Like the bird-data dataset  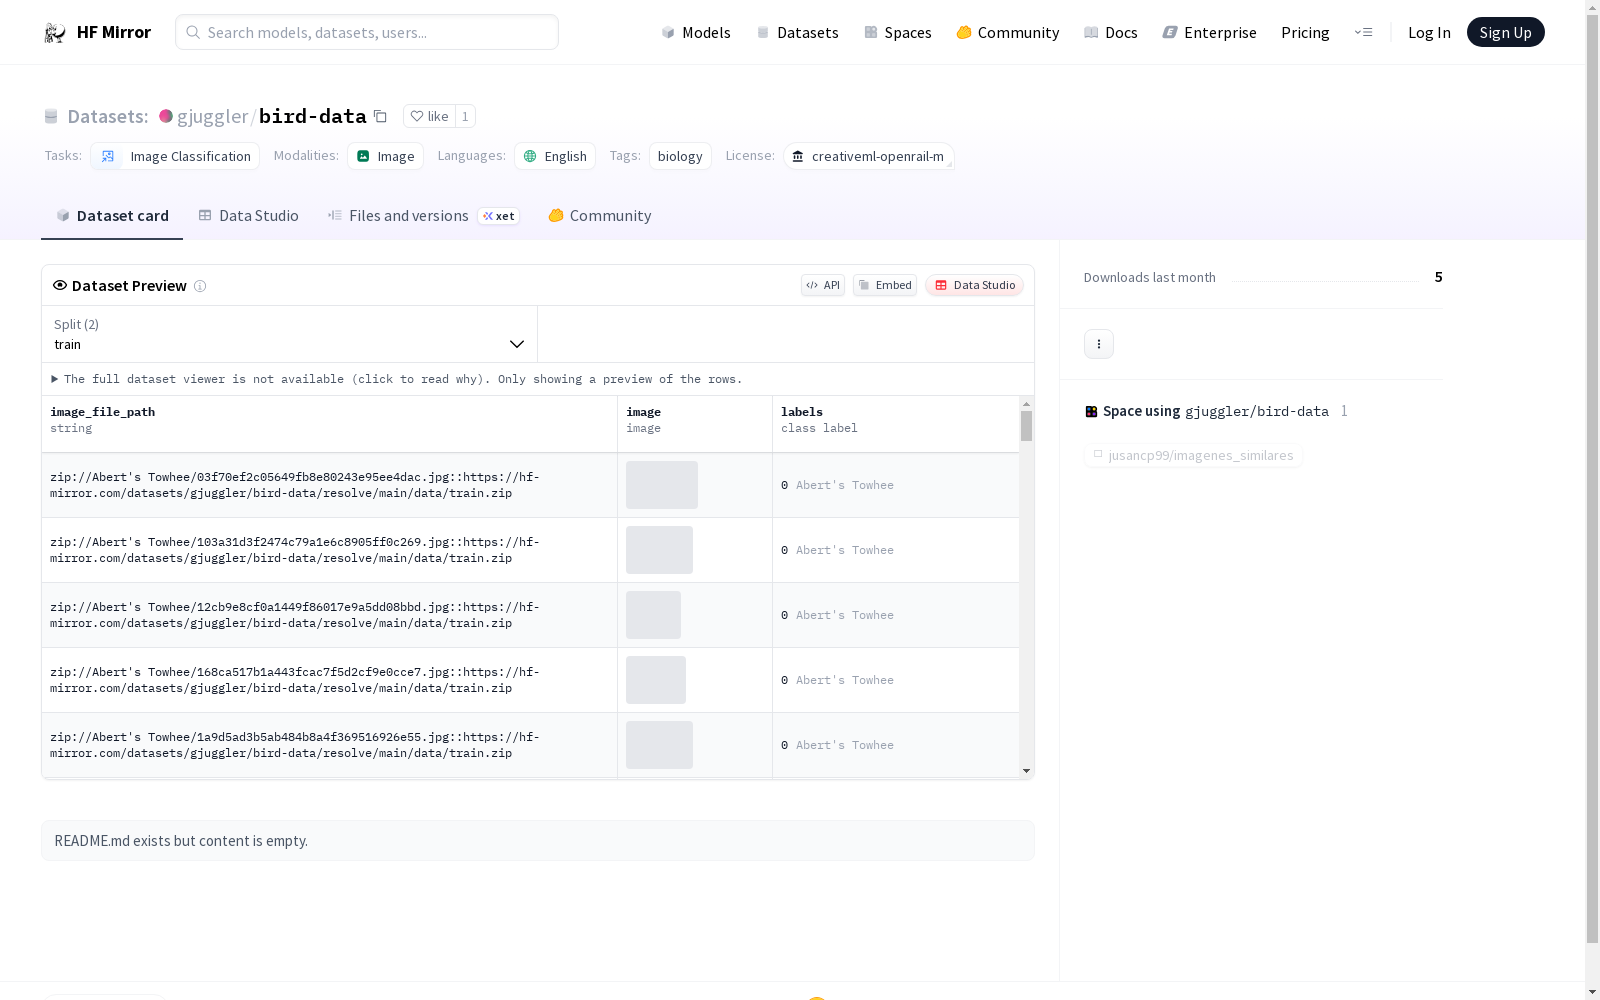pyautogui.click(x=430, y=116)
